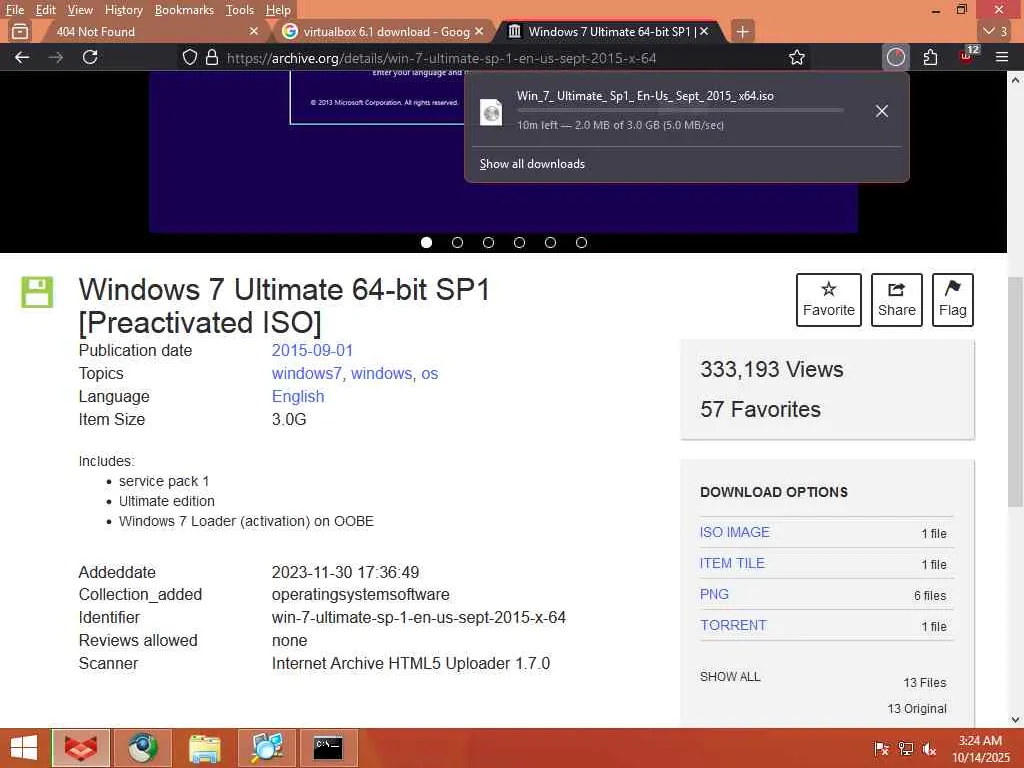Click the green floppy disk software icon

pyautogui.click(x=37, y=292)
